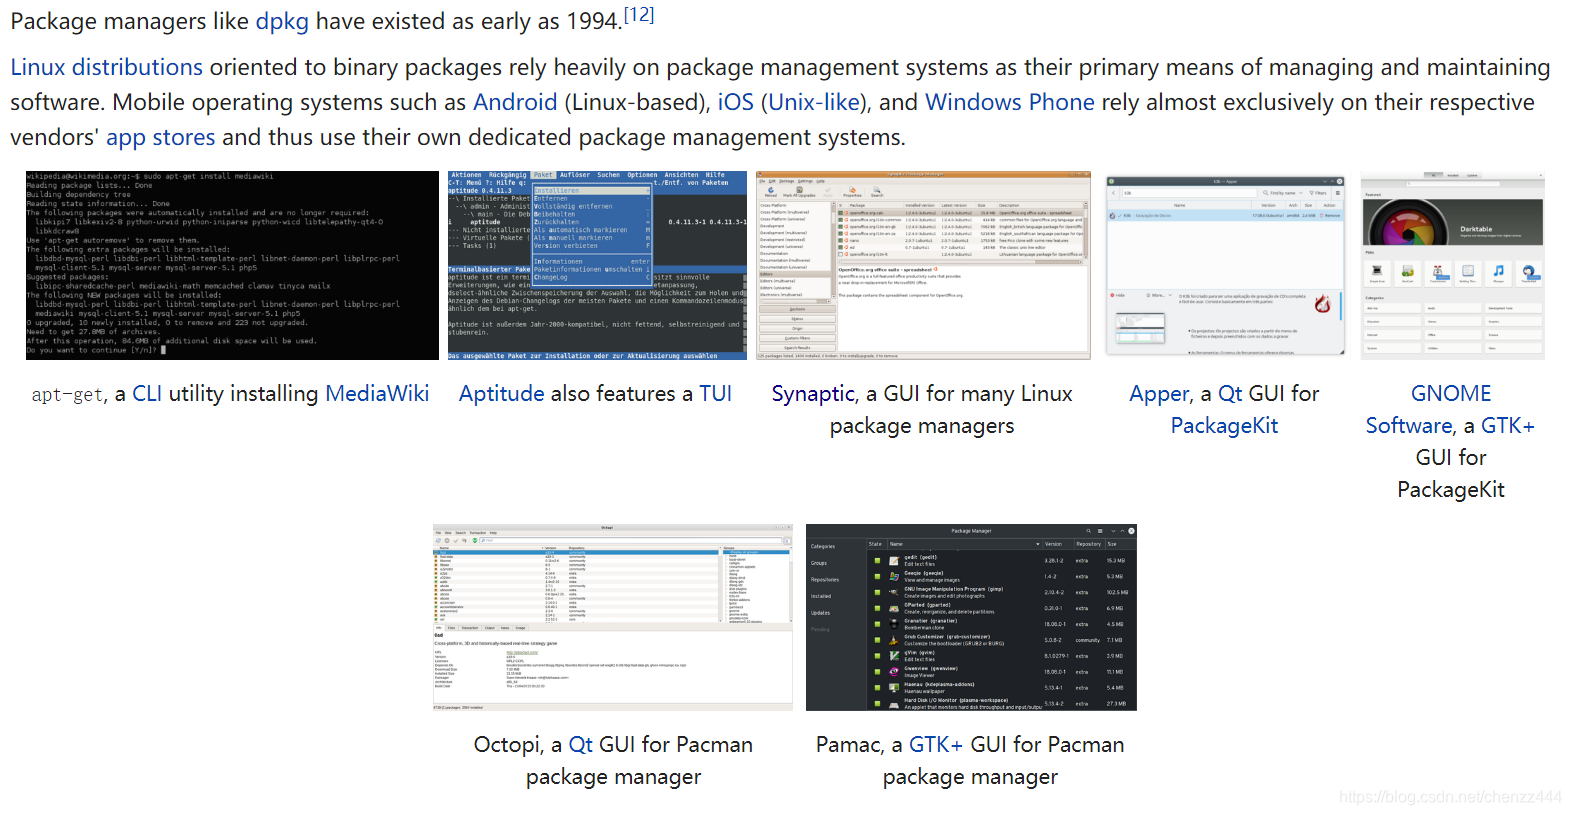
Task: Open the GNOME Software screenshot thumbnail
Action: pyautogui.click(x=1452, y=265)
